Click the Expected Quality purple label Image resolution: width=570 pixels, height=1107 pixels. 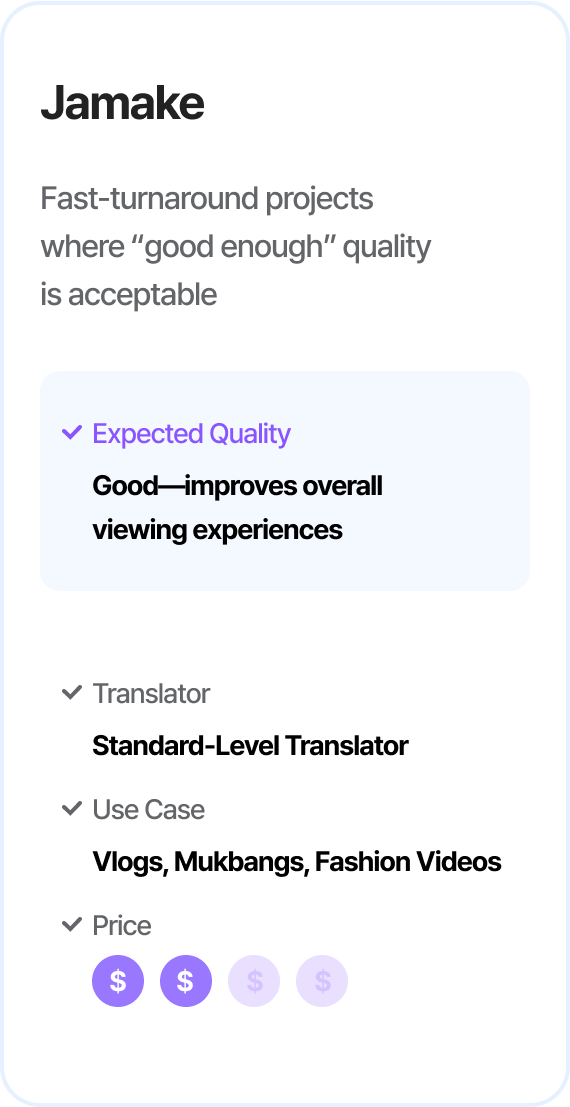191,434
